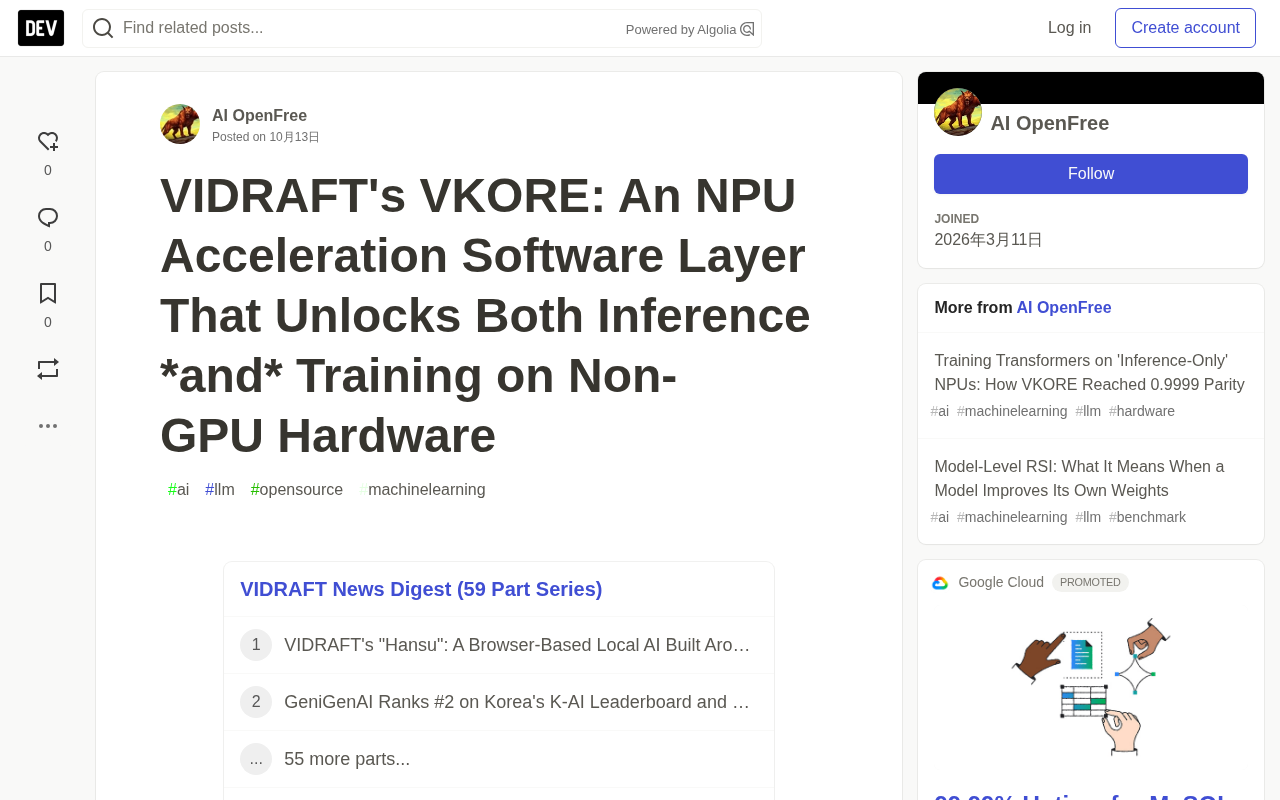This screenshot has width=1280, height=800.
Task: Open the #opensource tag
Action: click(x=297, y=490)
